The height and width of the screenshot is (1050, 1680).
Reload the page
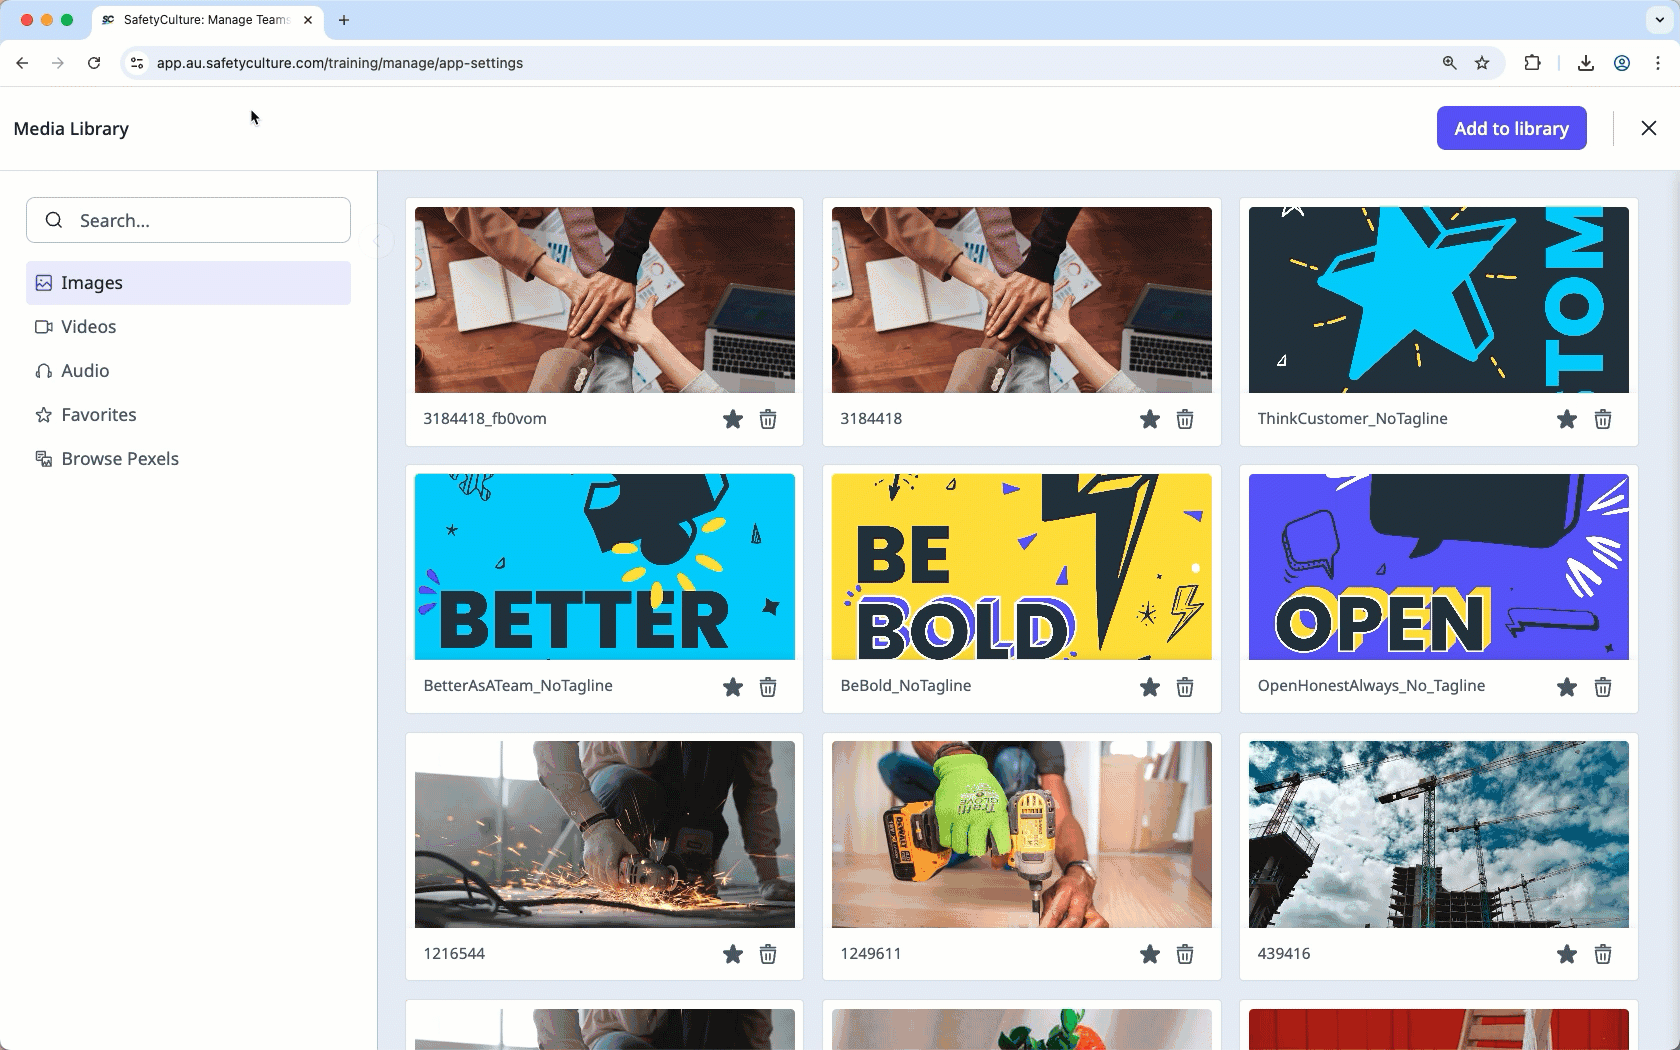[x=94, y=63]
